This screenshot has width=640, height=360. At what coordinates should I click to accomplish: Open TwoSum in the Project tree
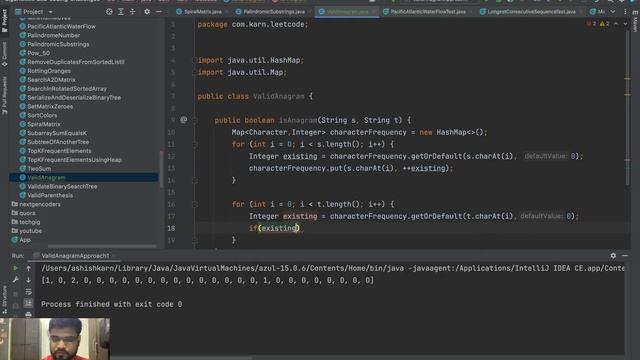pyautogui.click(x=39, y=169)
